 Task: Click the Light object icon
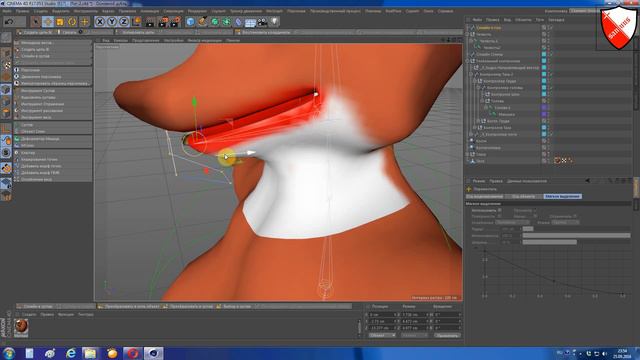point(275,22)
